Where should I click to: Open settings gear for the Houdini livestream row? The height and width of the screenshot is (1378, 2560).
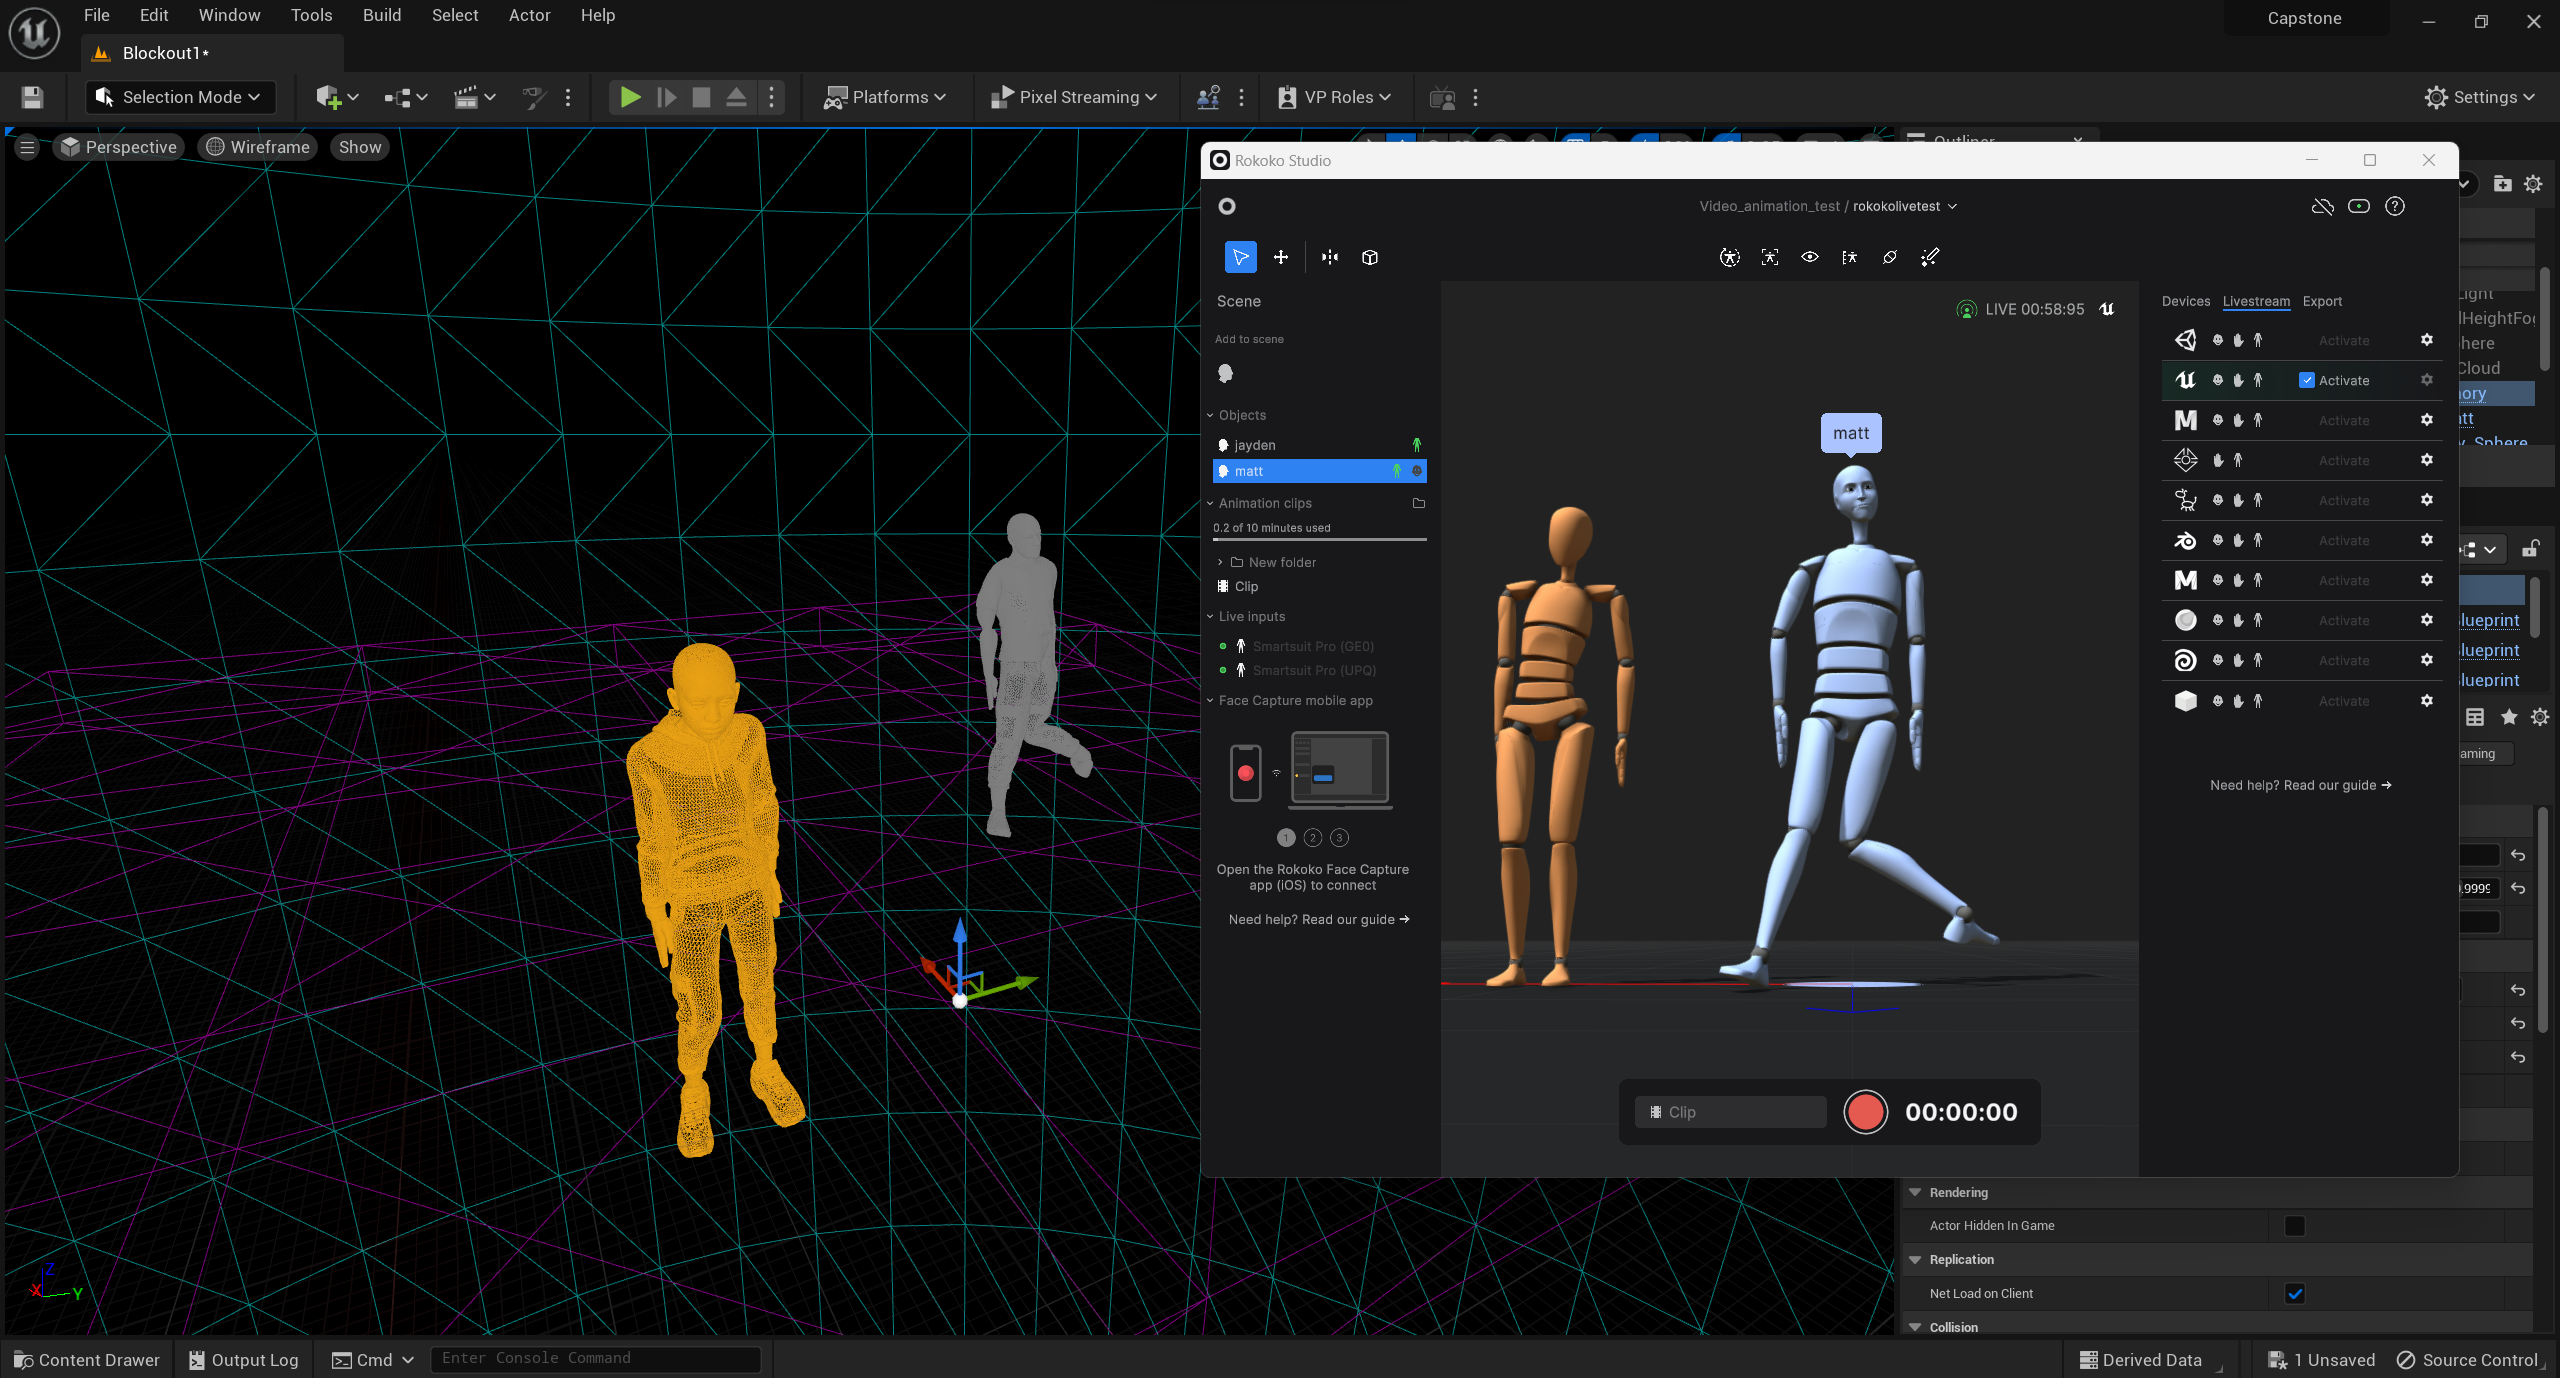pyautogui.click(x=2427, y=660)
